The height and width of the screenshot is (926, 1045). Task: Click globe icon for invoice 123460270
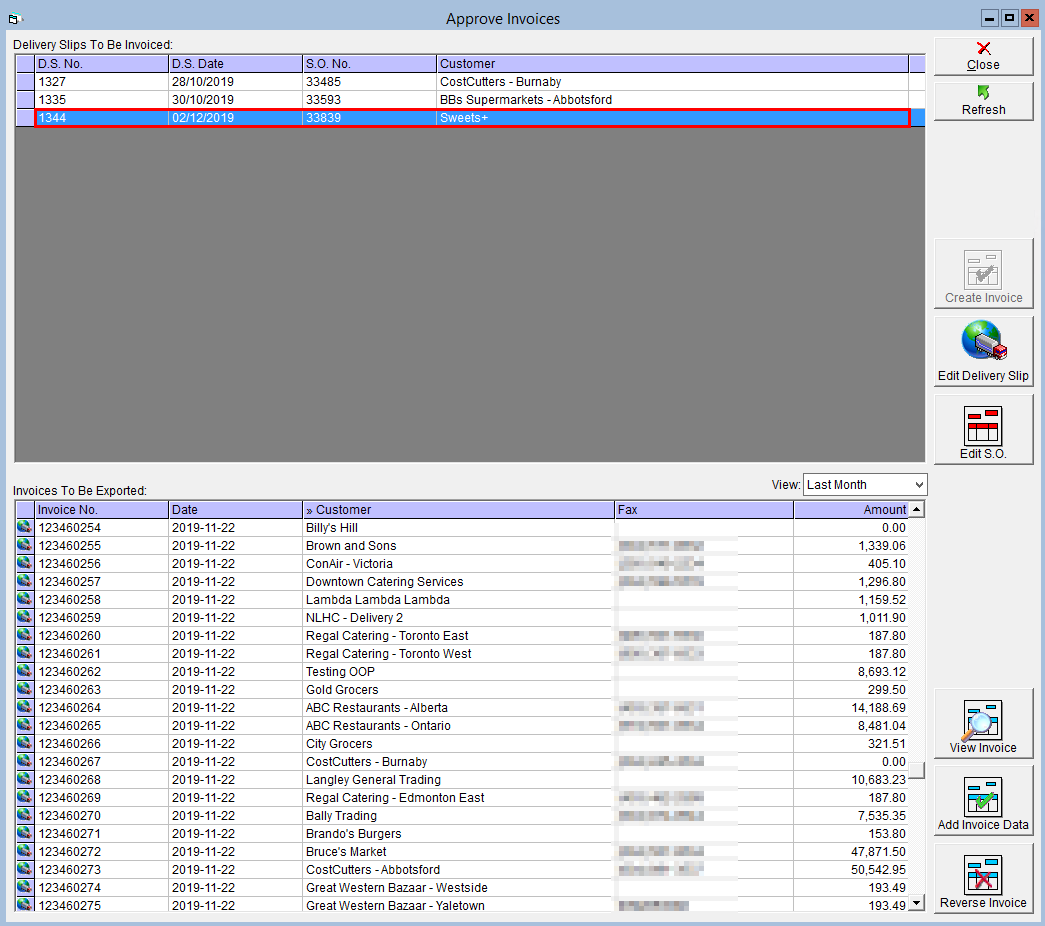25,815
